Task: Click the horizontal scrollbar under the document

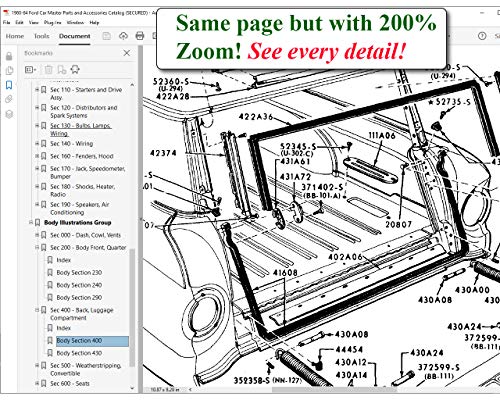Action: coord(334,389)
